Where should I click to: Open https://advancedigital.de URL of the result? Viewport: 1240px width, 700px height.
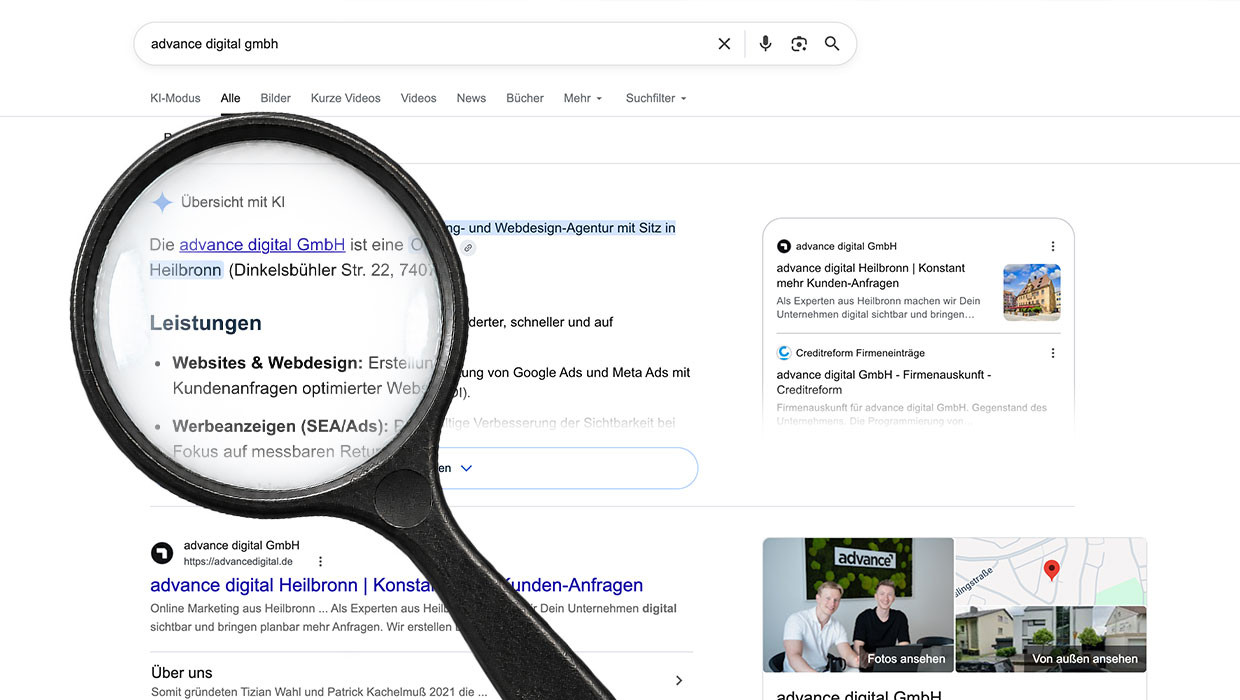point(238,562)
